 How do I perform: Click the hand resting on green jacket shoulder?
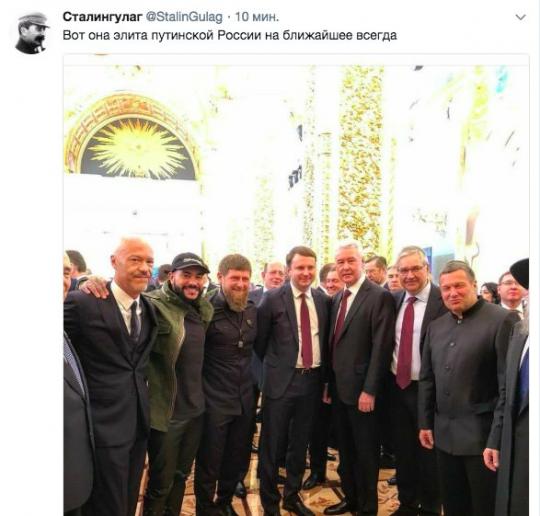pyautogui.click(x=94, y=287)
